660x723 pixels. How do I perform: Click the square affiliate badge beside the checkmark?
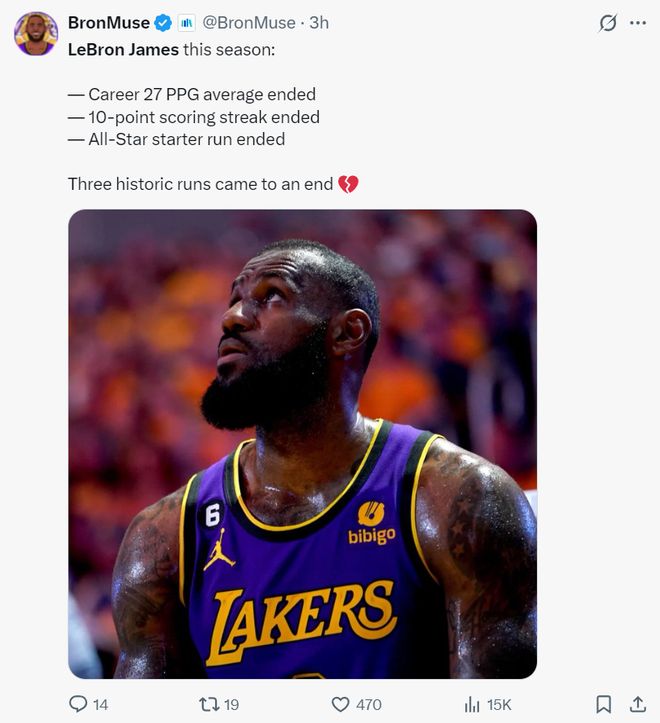[x=185, y=22]
